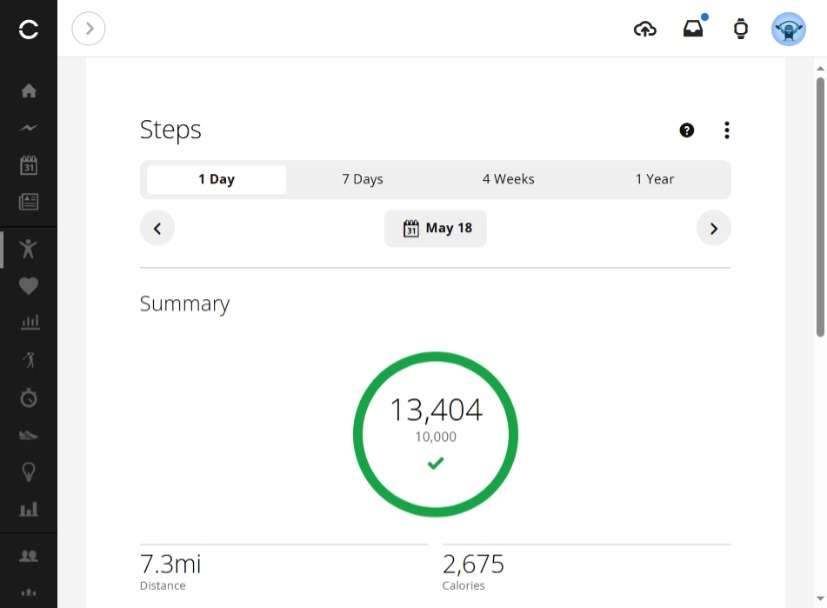Open the Home dashboard icon in sidebar

tap(28, 91)
